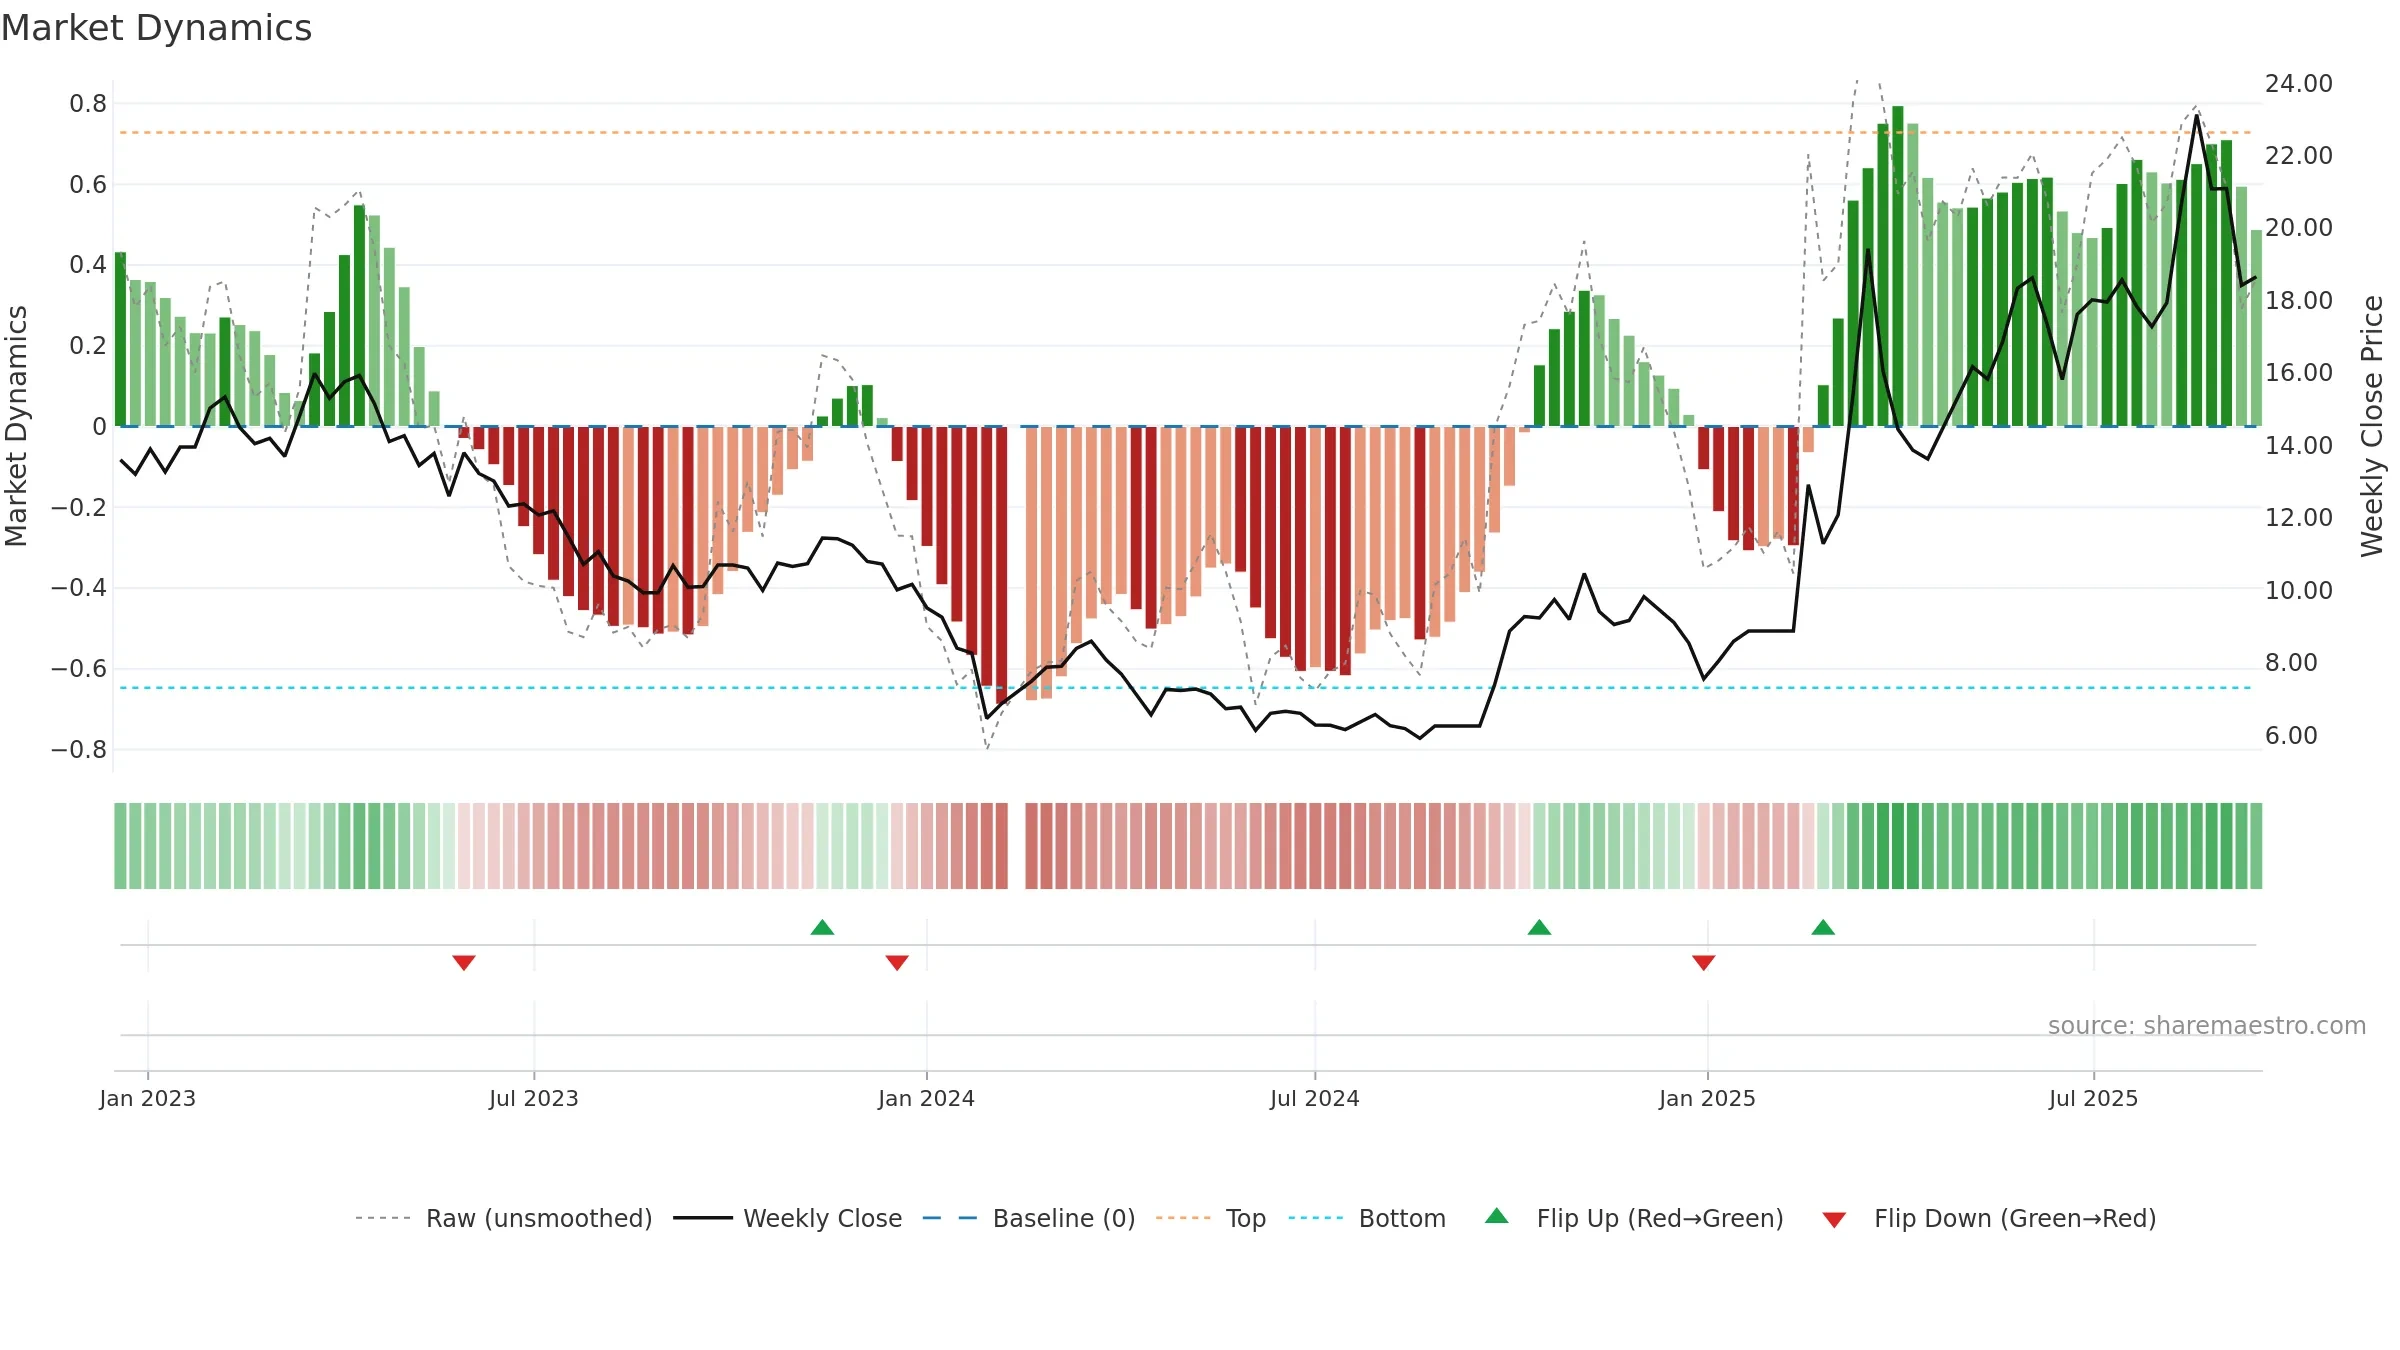Click the 0.8 left axis tick label
The height and width of the screenshot is (1350, 2400).
pos(88,104)
